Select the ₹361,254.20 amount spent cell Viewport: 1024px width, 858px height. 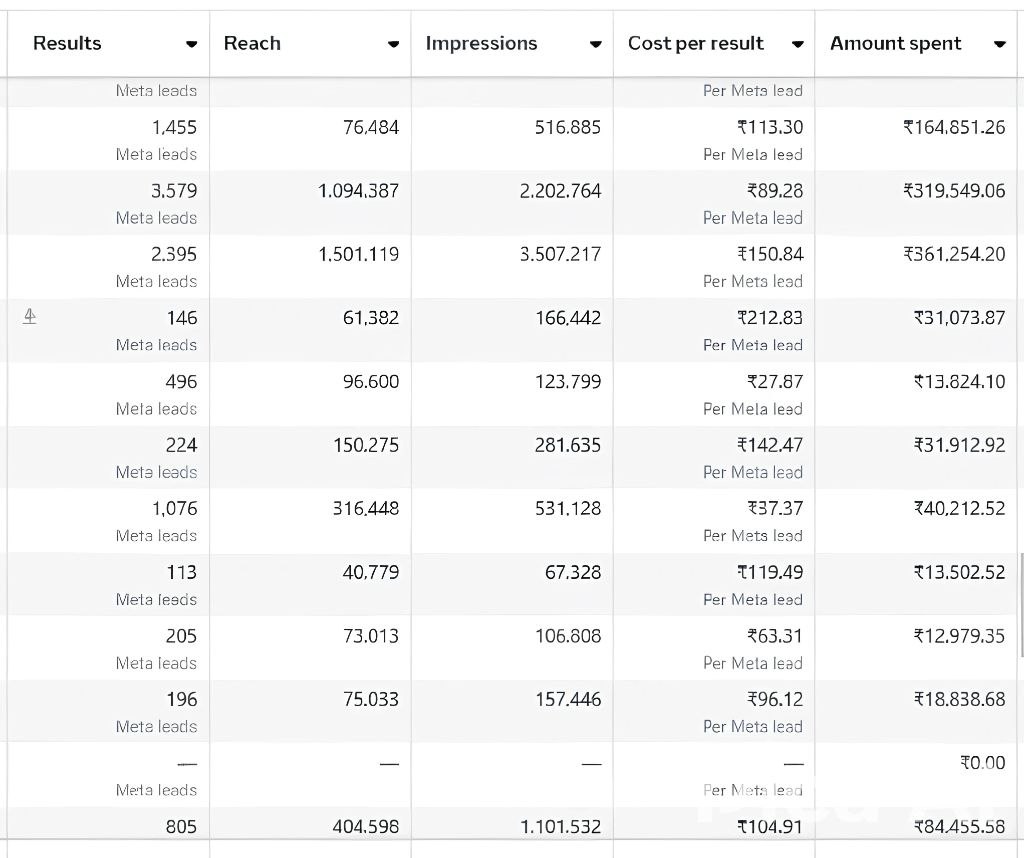point(954,254)
